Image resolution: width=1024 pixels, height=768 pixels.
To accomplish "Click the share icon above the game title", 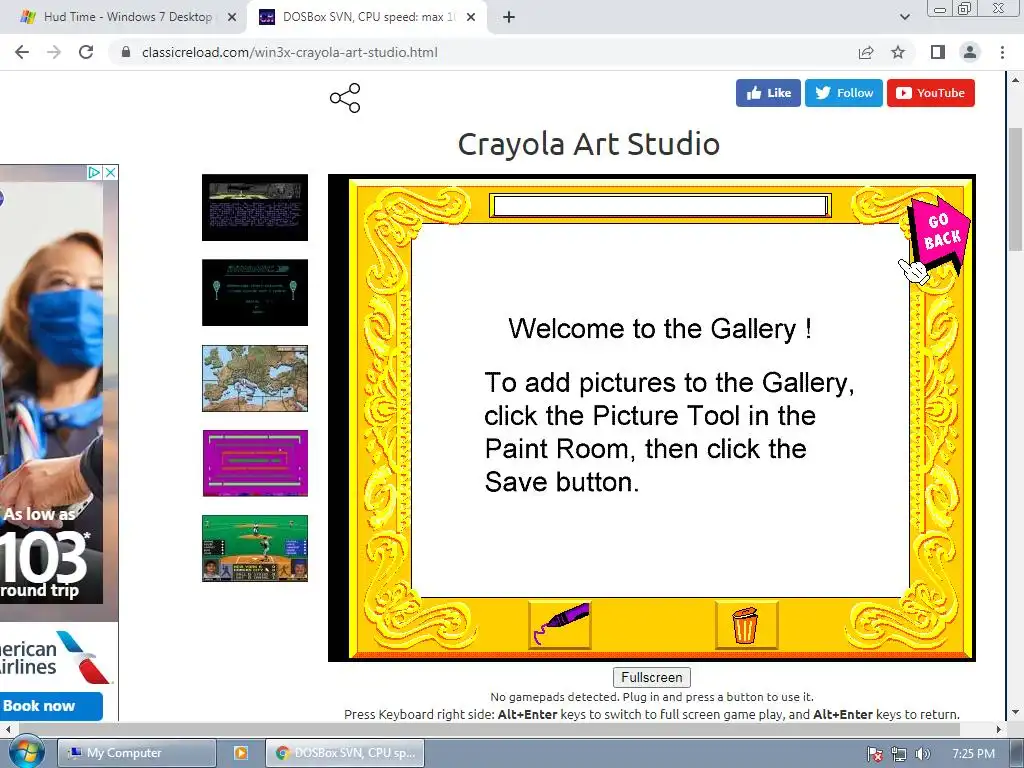I will (x=345, y=98).
